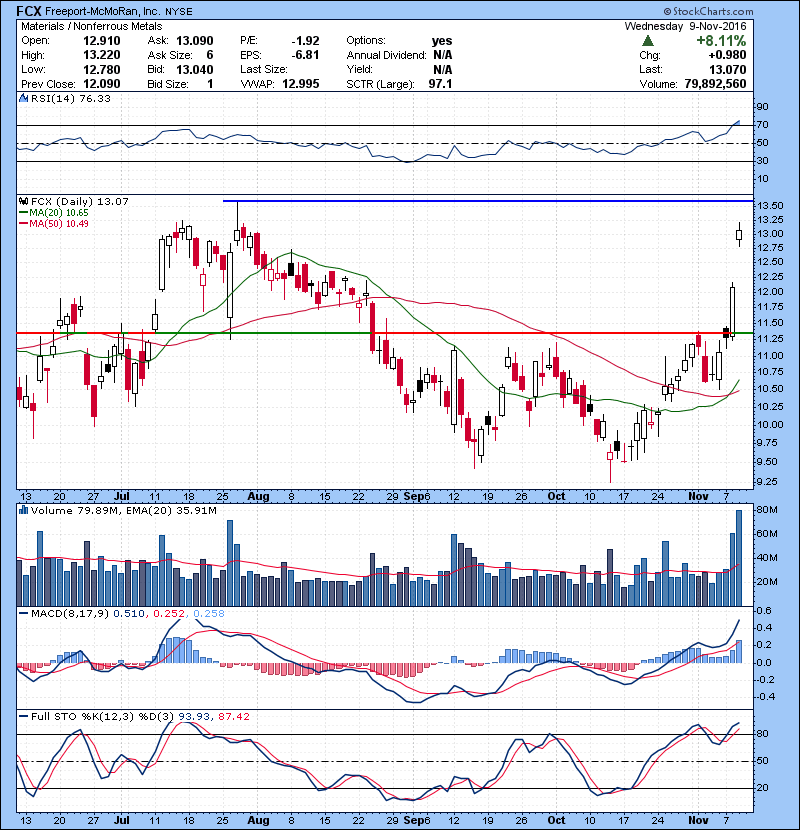Click the Freeport-McMoRan, Inc. company name
The height and width of the screenshot is (830, 800).
click(103, 11)
